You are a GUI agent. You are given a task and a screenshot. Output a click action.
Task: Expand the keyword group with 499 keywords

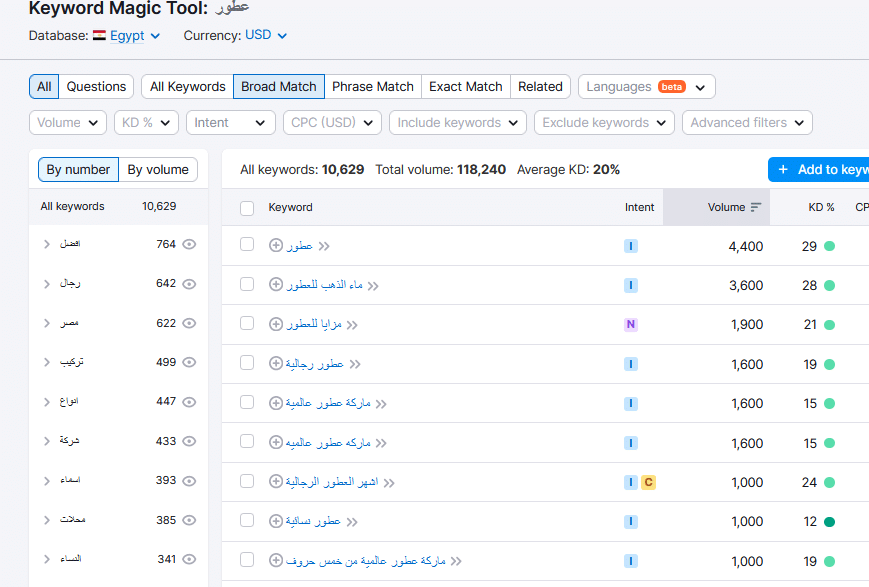(47, 363)
